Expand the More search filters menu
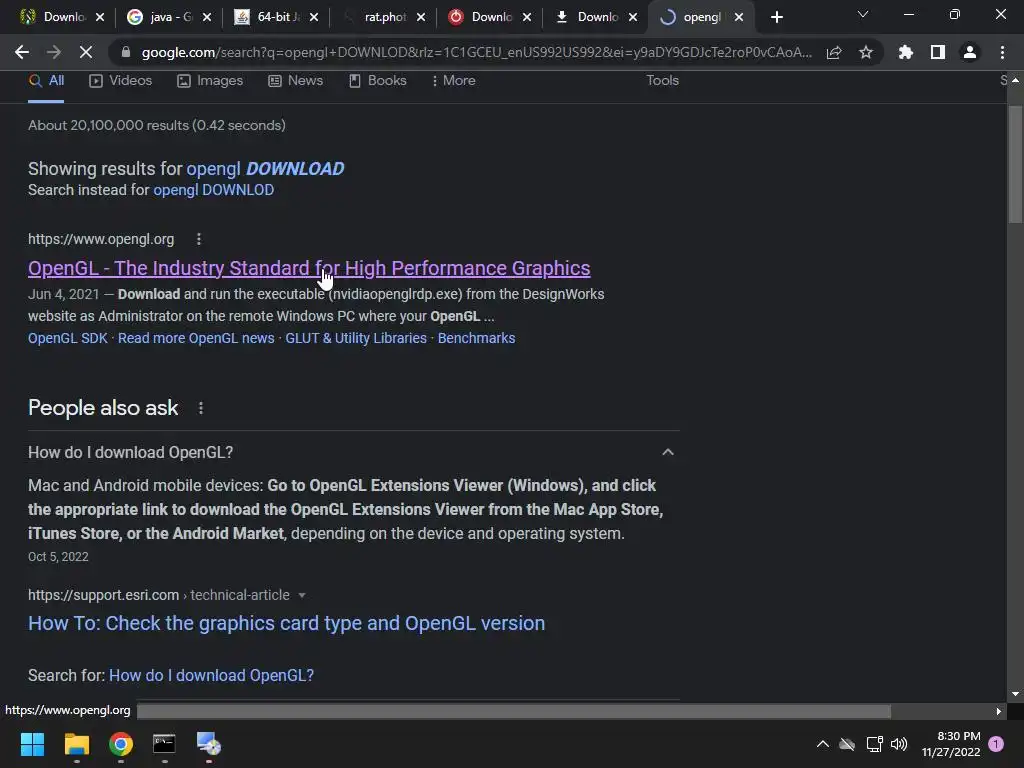 pos(453,81)
